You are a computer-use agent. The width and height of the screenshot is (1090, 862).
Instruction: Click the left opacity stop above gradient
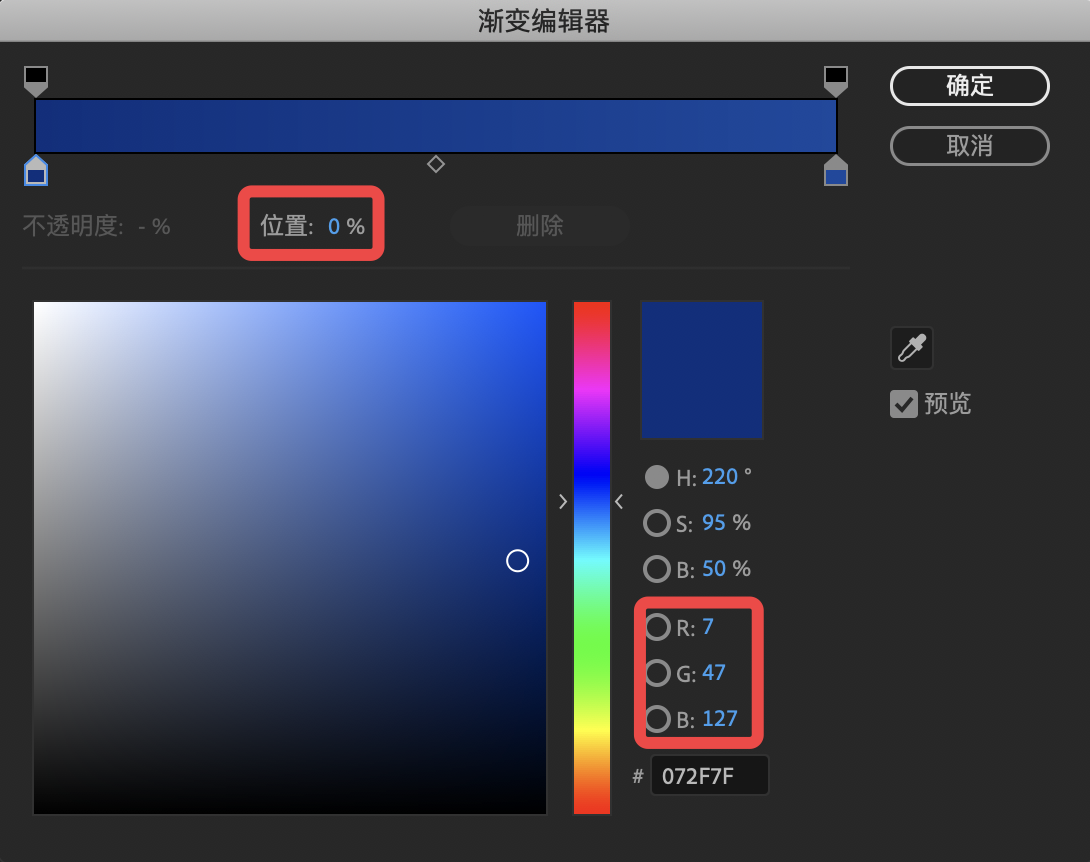[36, 80]
